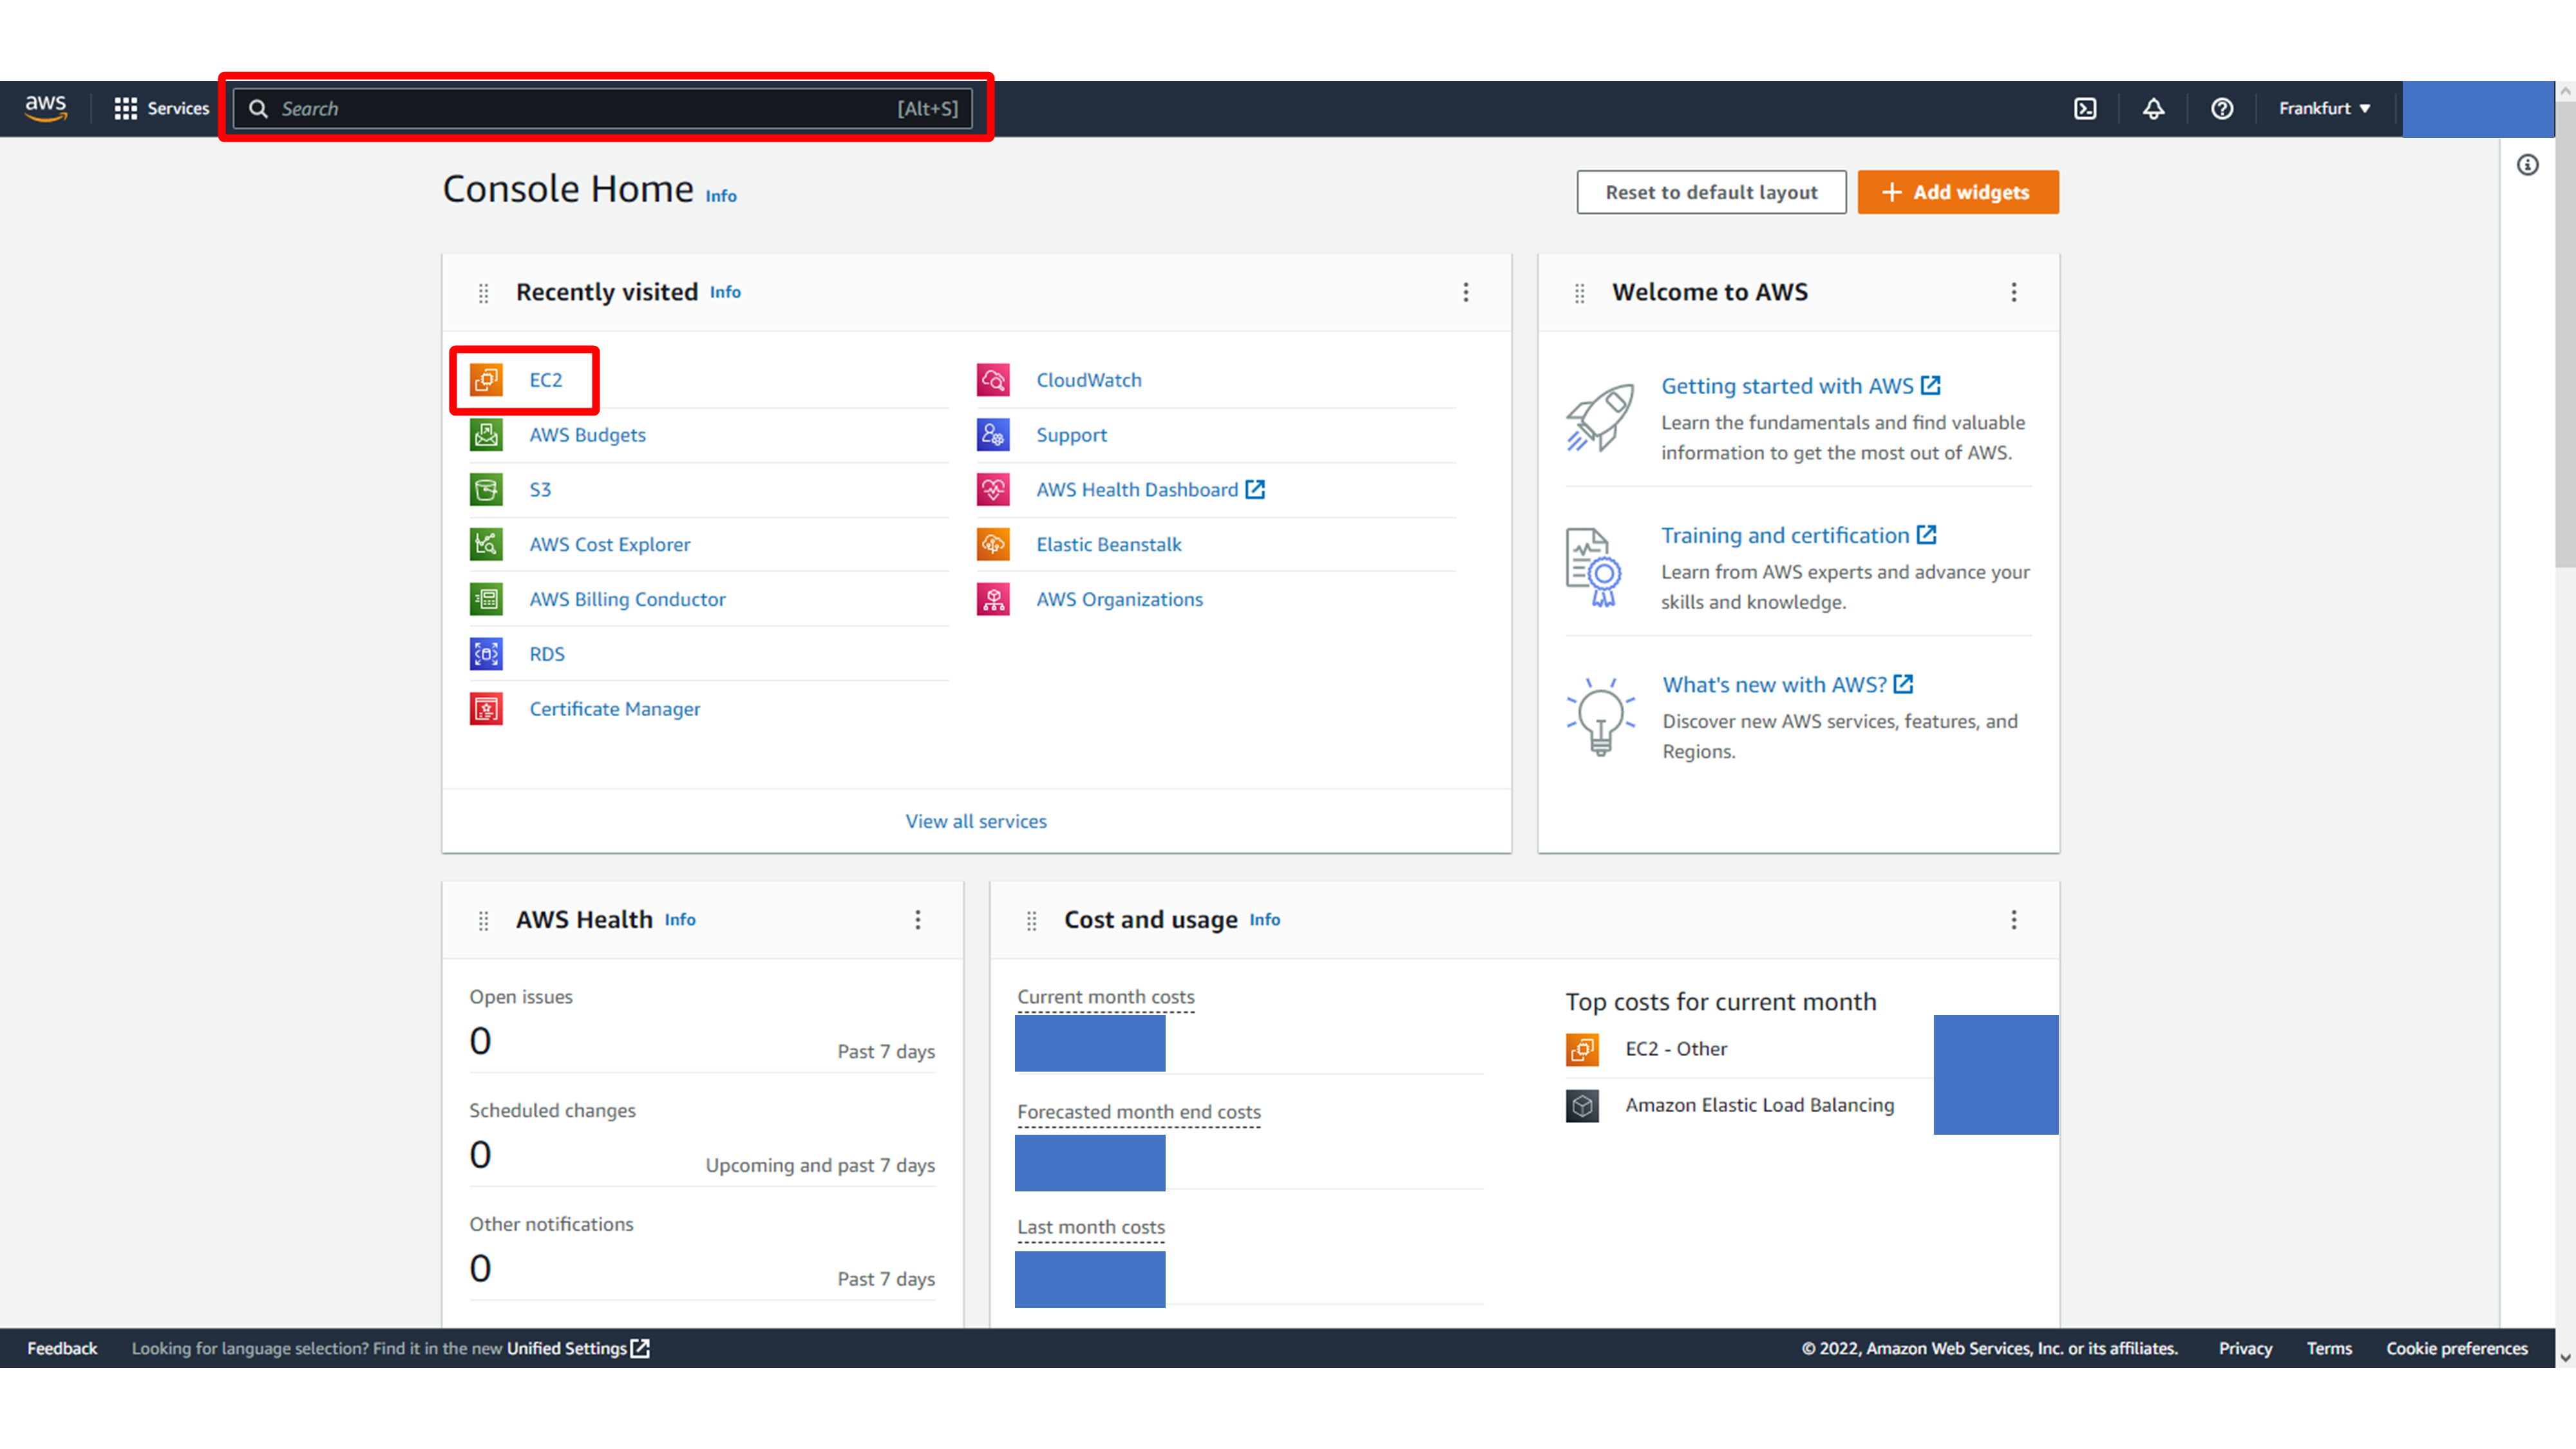The width and height of the screenshot is (2576, 1449).
Task: Open the Welcome to AWS options menu
Action: coord(2014,292)
